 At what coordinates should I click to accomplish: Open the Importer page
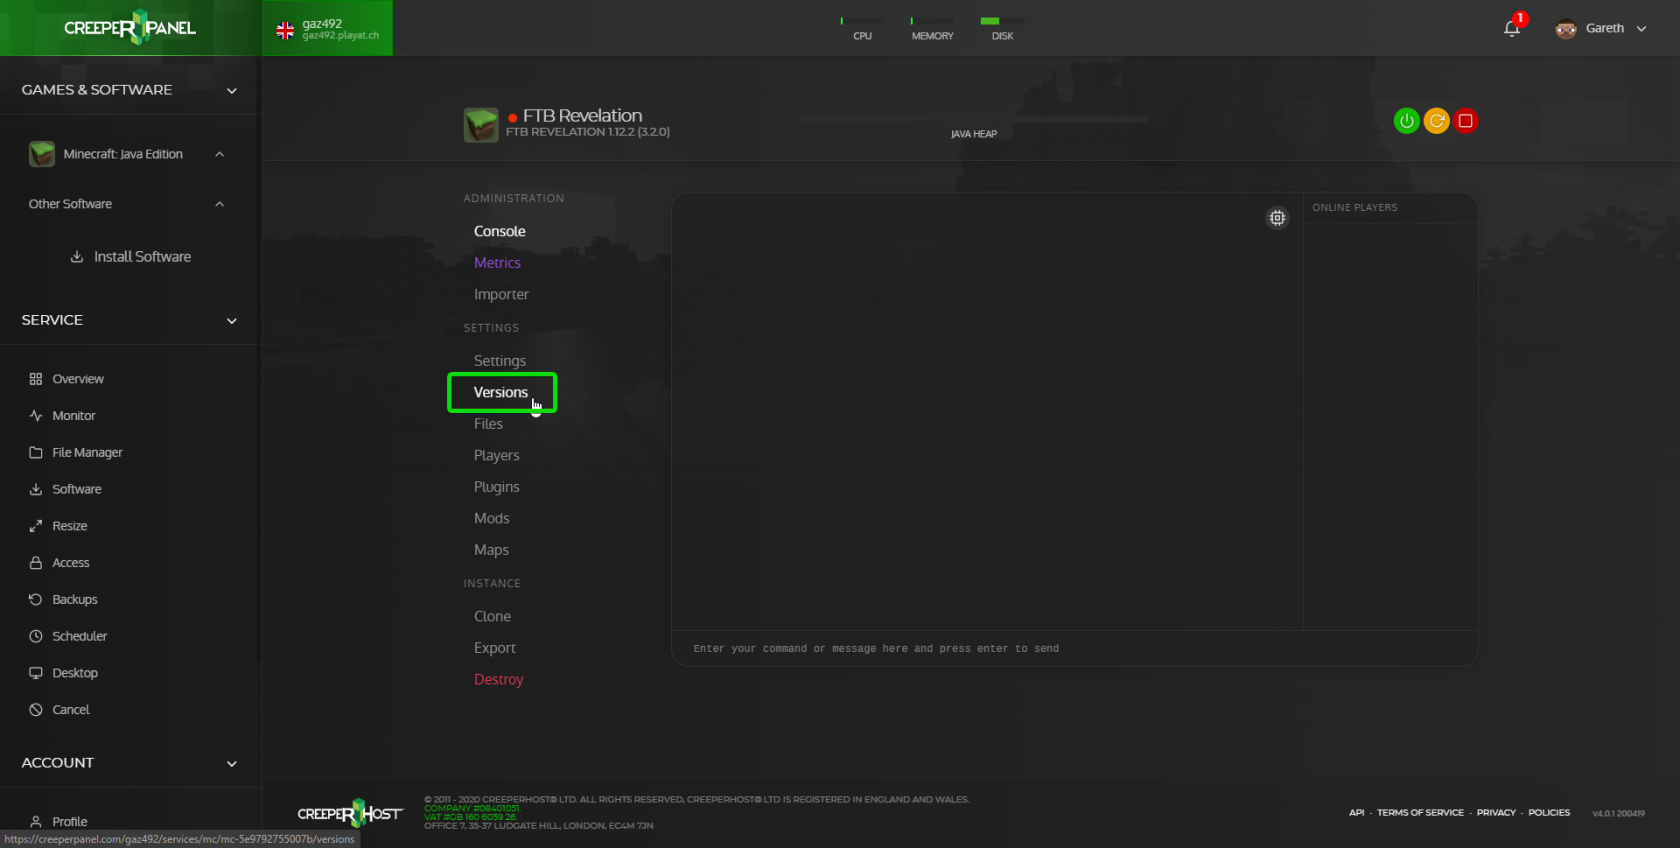(501, 295)
